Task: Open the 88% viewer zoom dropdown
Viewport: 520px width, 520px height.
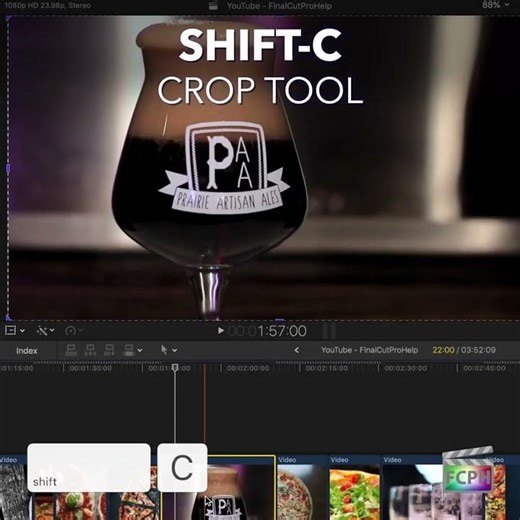Action: pos(496,5)
